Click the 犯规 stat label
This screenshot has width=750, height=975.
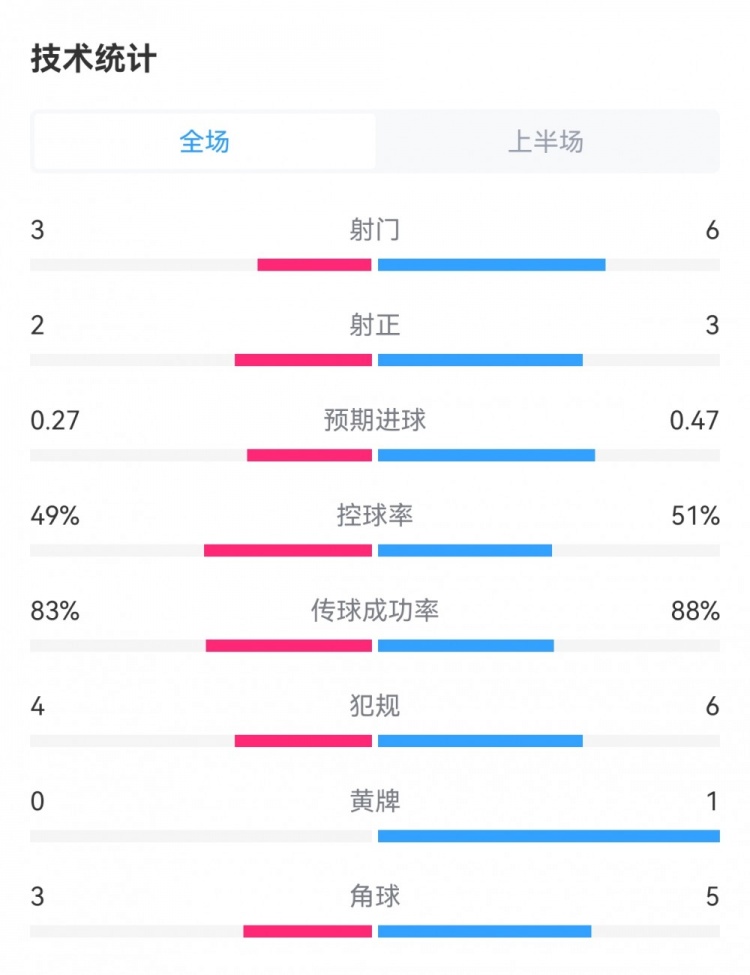click(x=375, y=706)
